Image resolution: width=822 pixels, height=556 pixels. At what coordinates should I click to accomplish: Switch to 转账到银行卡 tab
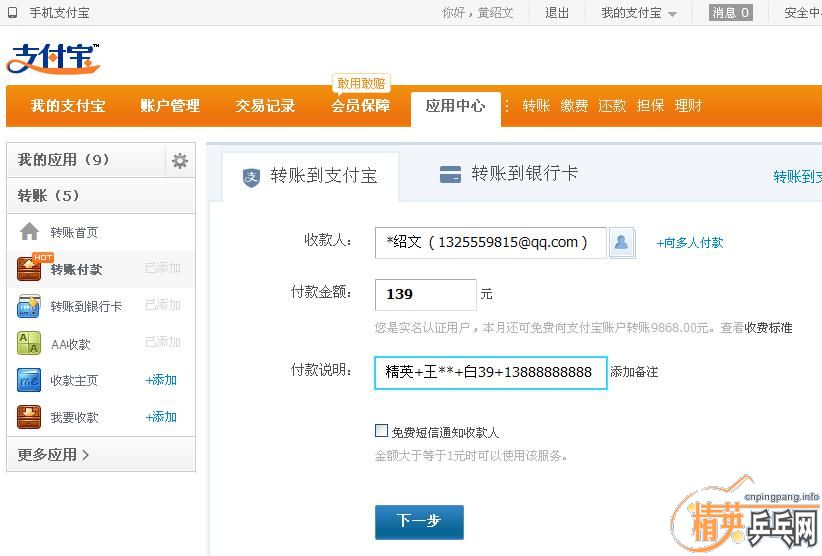[x=509, y=174]
